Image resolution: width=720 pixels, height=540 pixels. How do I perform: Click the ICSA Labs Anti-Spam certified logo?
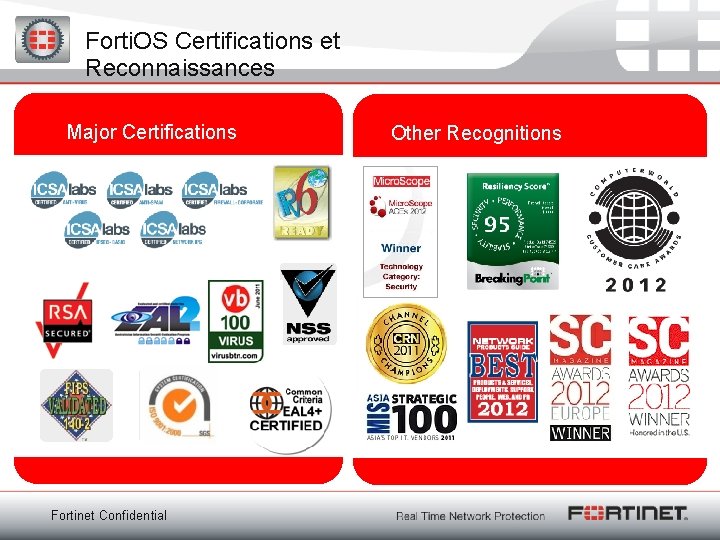(x=140, y=190)
